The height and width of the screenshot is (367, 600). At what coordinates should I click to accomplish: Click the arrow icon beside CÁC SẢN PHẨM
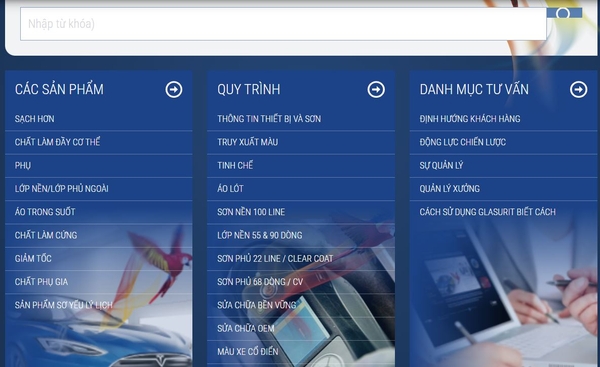coord(174,90)
